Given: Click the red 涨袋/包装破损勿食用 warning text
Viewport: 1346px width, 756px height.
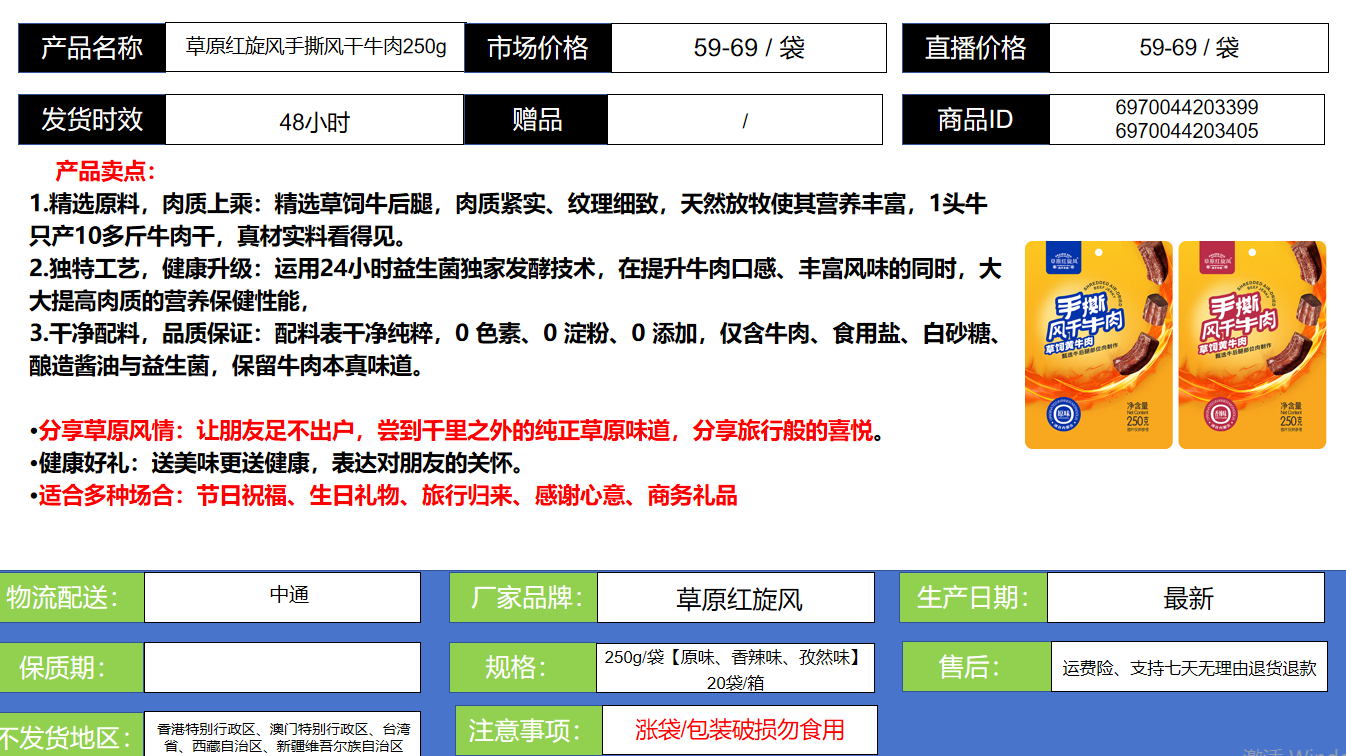Looking at the screenshot, I should 739,730.
